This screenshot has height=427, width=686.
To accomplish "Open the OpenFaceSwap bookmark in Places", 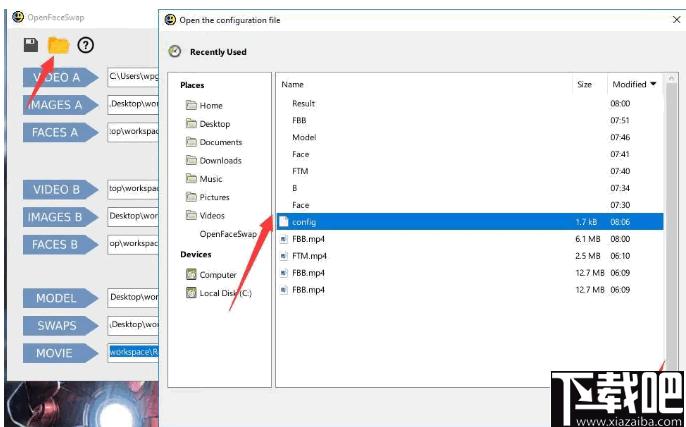I will (228, 234).
